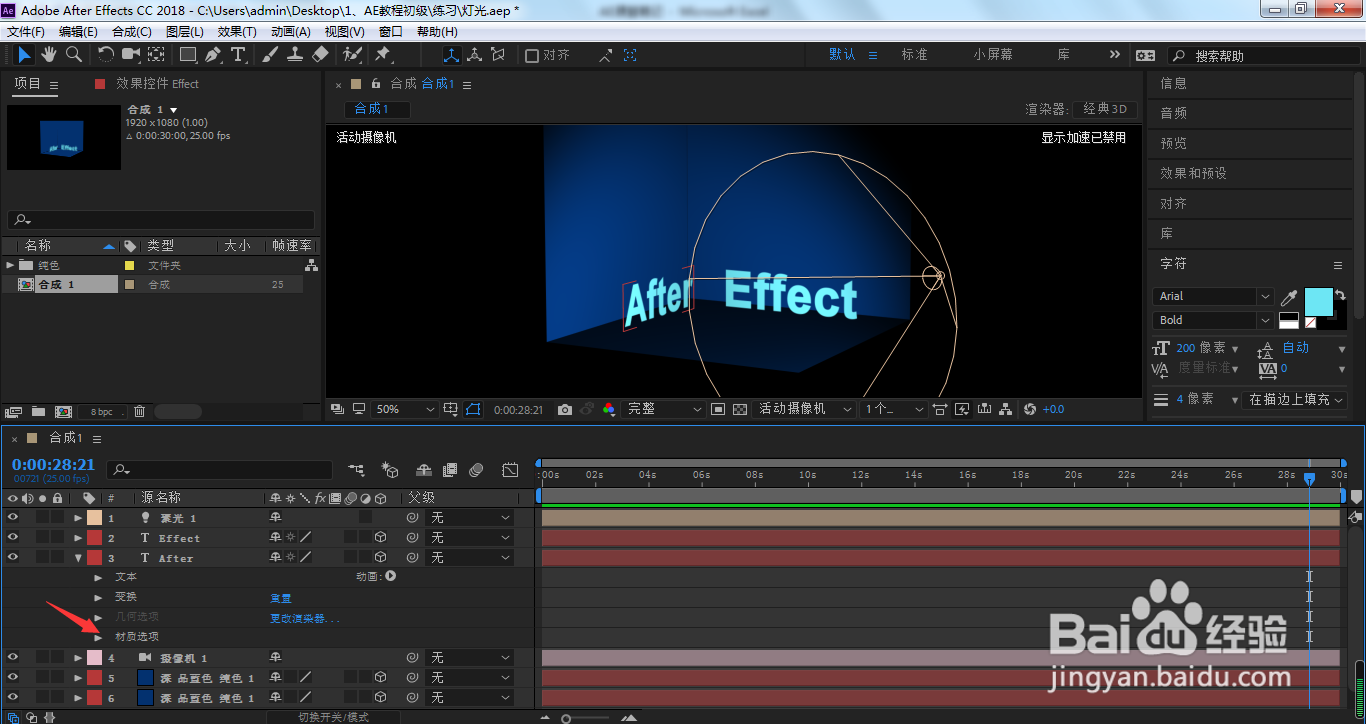Viewport: 1366px width, 724px height.
Task: Click 重置 to reset transform
Action: pyautogui.click(x=280, y=598)
